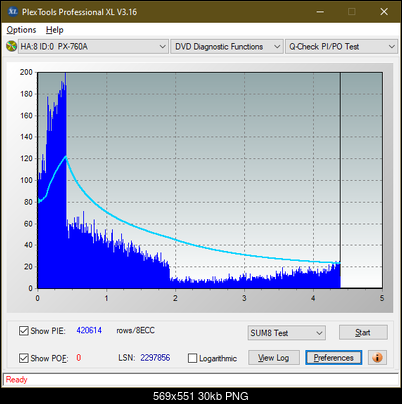Toggle the Show POF checkbox
The height and width of the screenshot is (404, 402).
pyautogui.click(x=23, y=358)
